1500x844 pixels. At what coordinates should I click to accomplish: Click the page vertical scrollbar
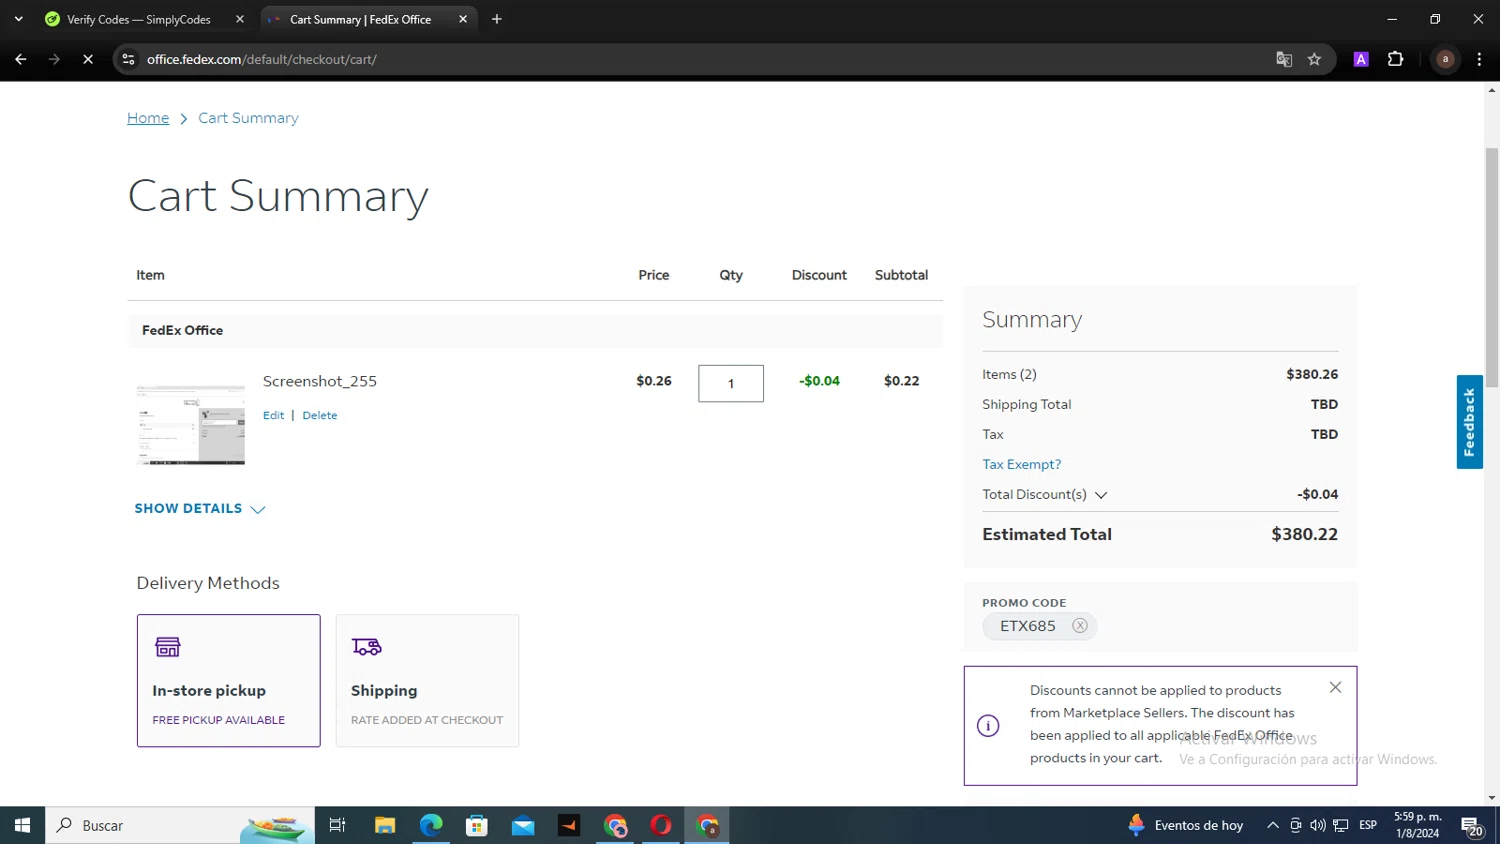point(1492,268)
